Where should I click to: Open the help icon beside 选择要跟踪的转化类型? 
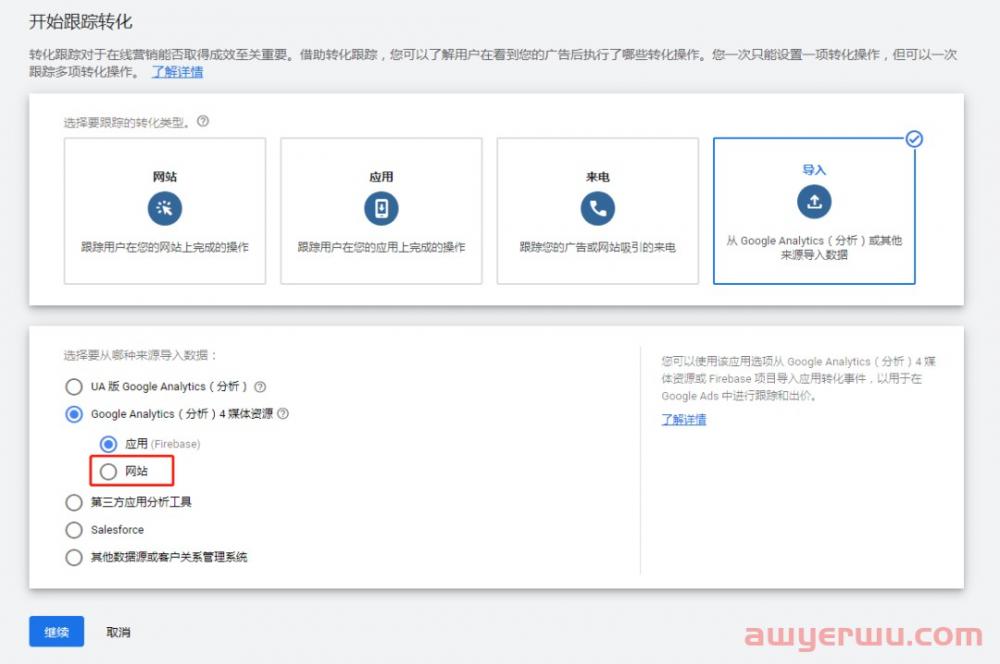(x=203, y=121)
